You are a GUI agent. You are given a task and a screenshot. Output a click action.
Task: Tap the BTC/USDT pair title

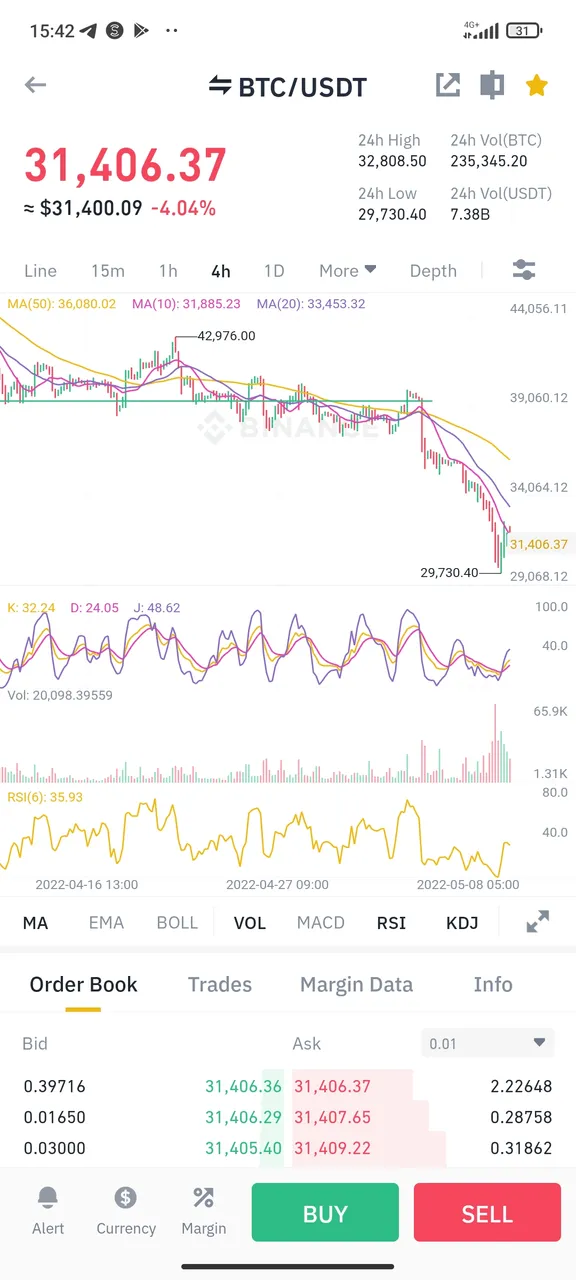[x=302, y=87]
